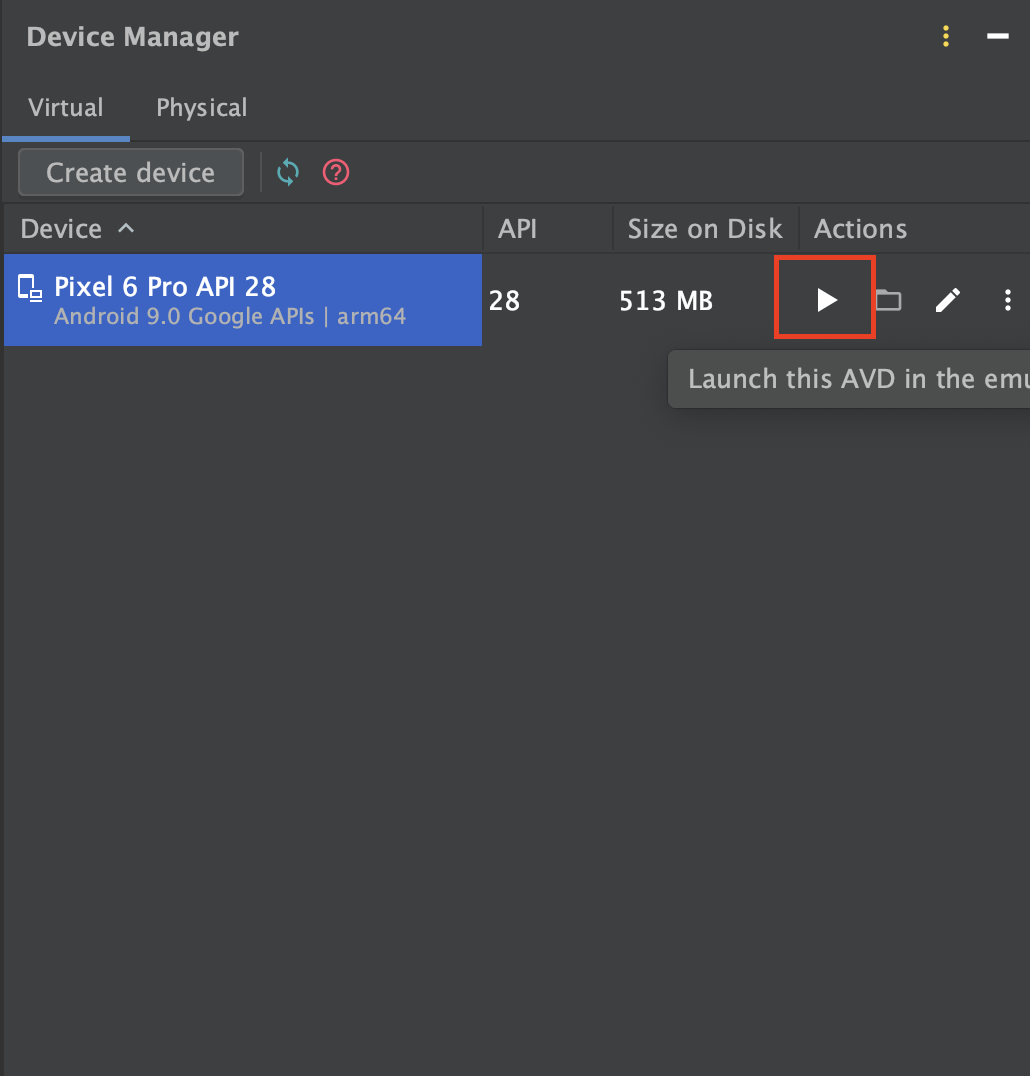1030x1076 pixels.
Task: Click the virtual device type icon beside Pixel 6 Pro
Action: click(x=30, y=288)
